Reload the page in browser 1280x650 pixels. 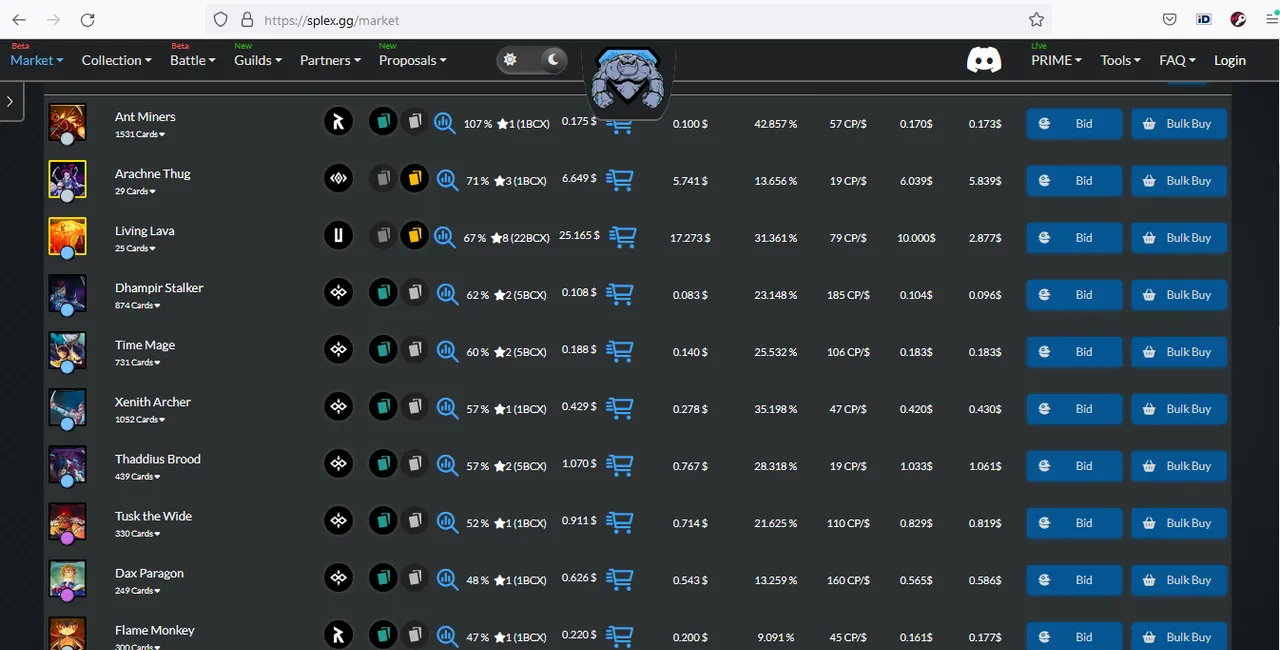tap(87, 20)
